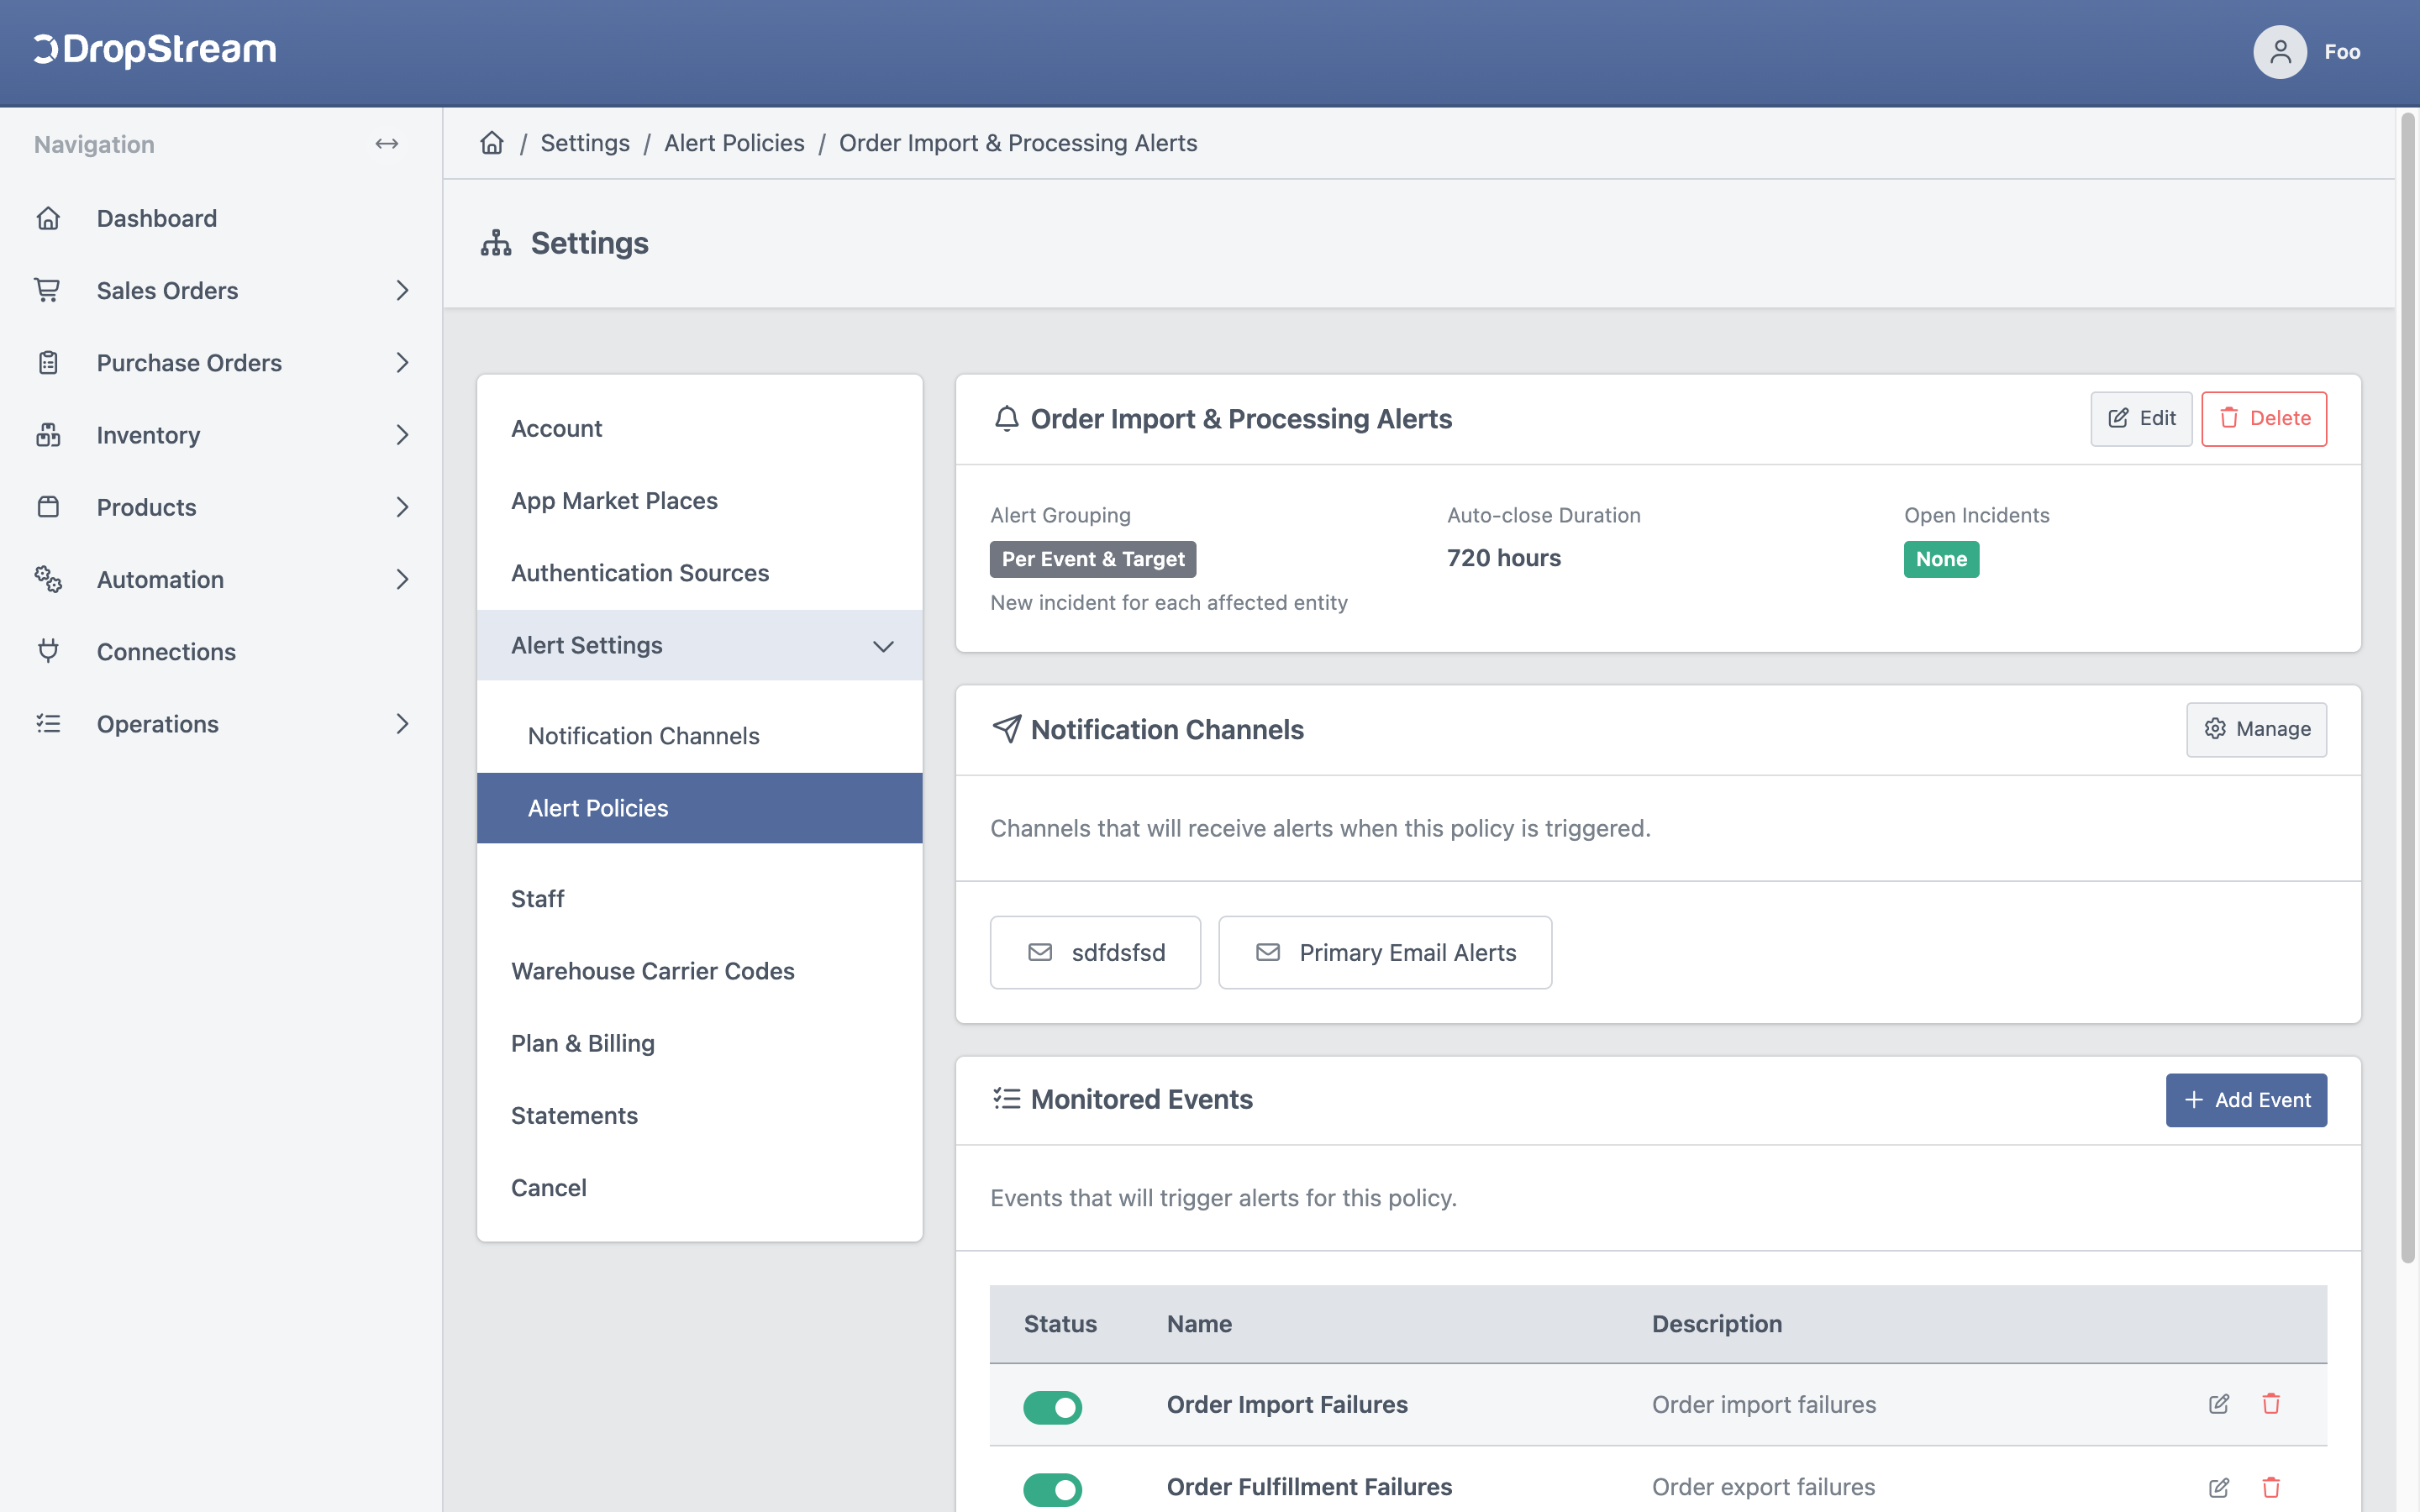Toggle Order Import Failures status switch
Screen dimensions: 2420x1512
[x=1052, y=1407]
